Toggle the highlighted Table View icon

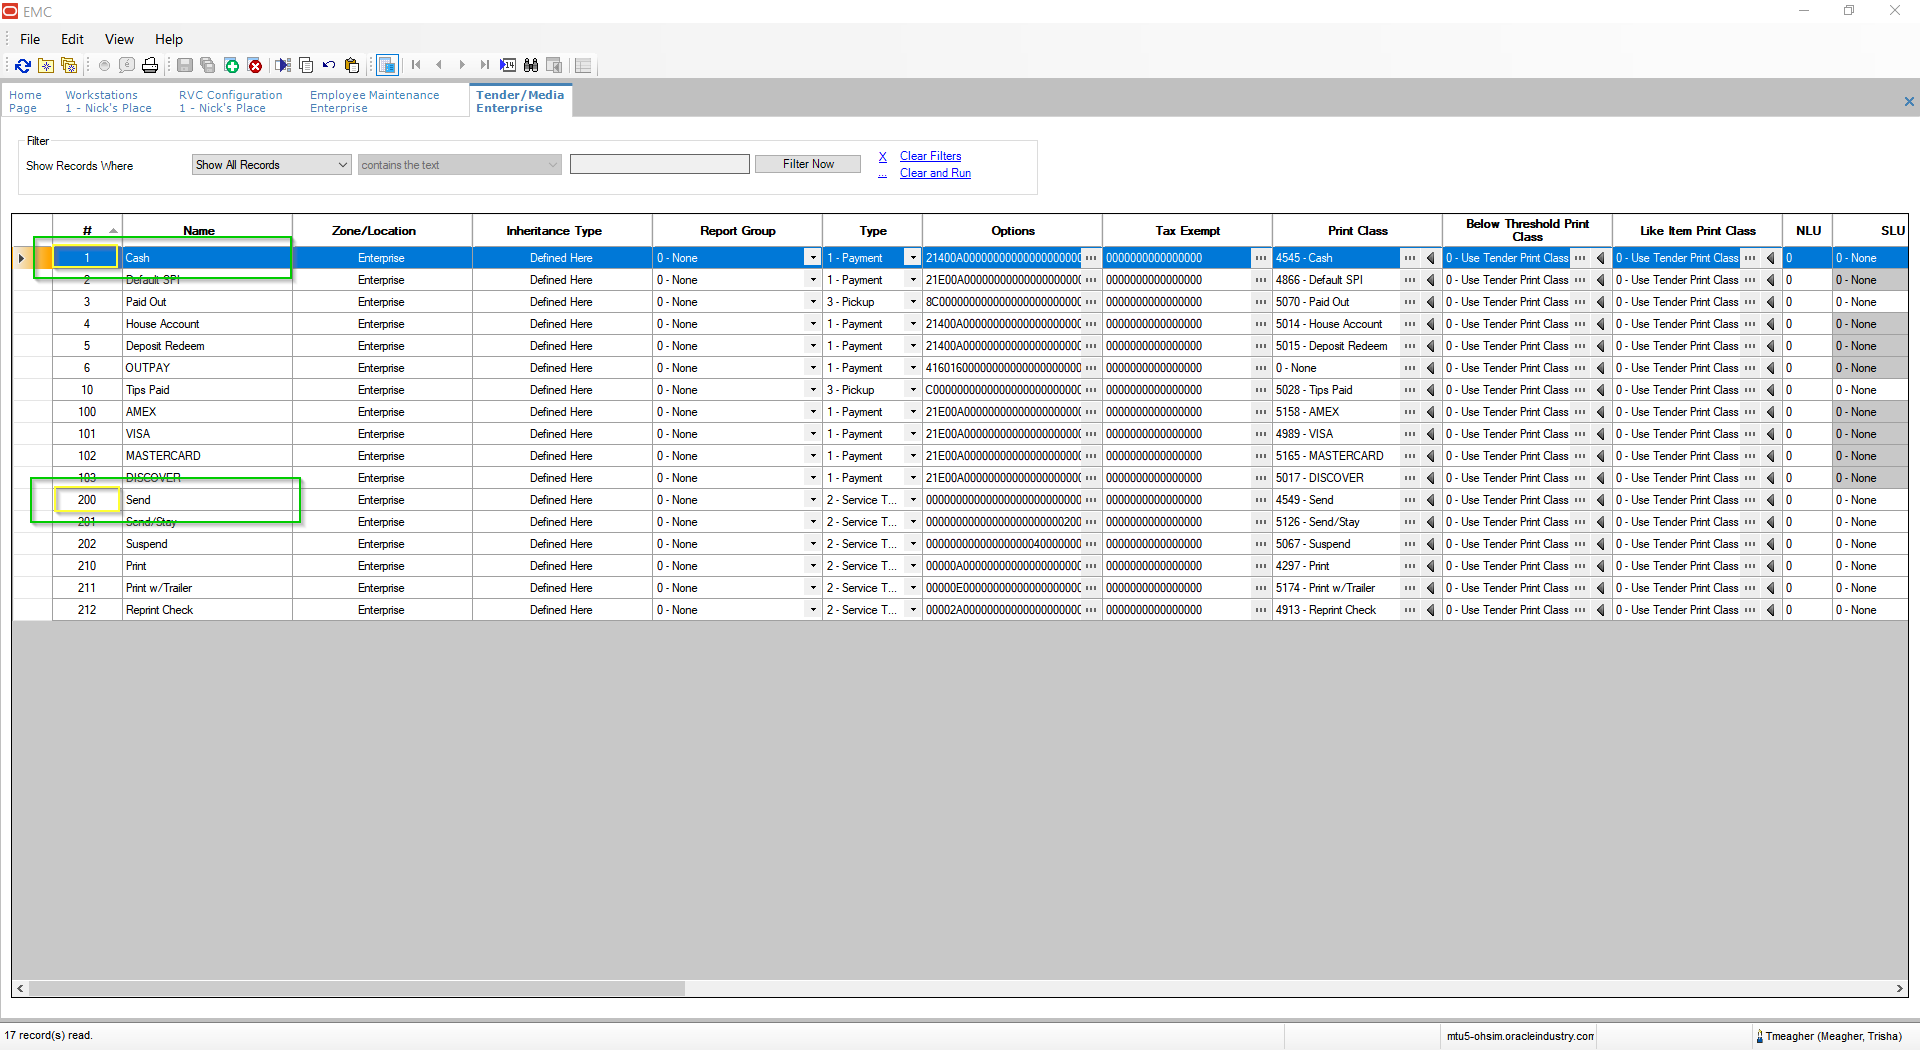(387, 65)
